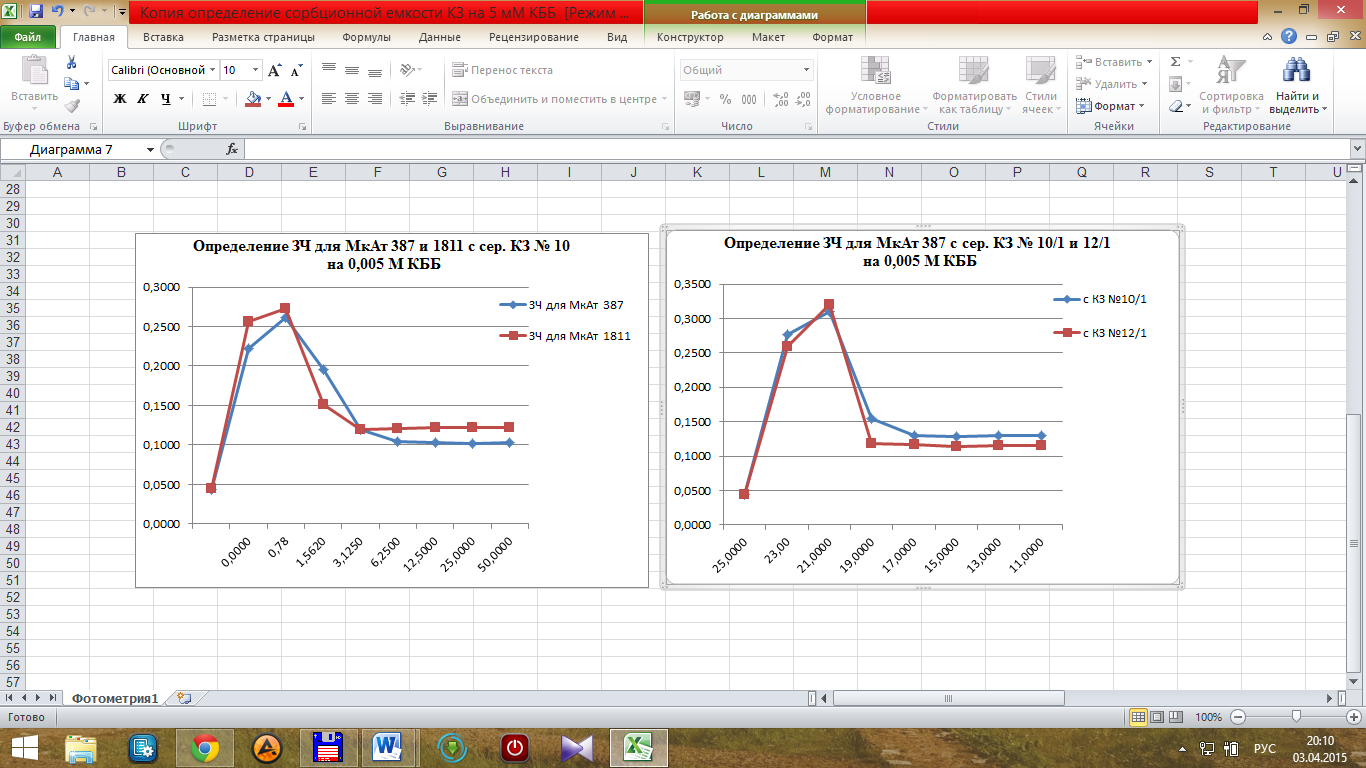Select column D header
The height and width of the screenshot is (768, 1366).
coord(249,172)
